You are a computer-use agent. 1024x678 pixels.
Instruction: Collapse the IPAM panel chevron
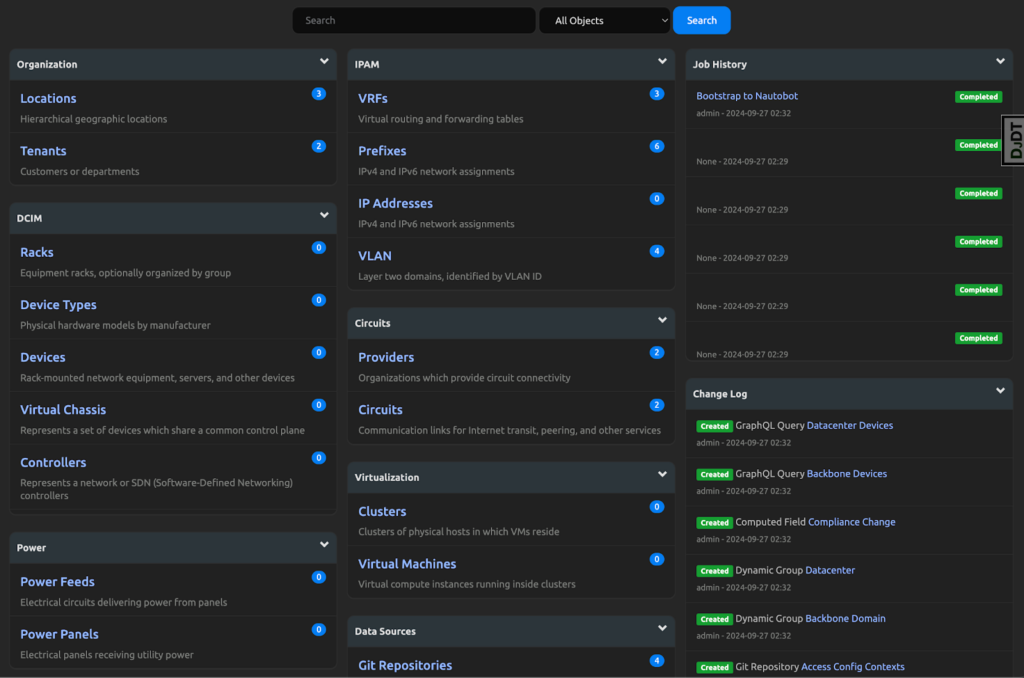(x=662, y=62)
